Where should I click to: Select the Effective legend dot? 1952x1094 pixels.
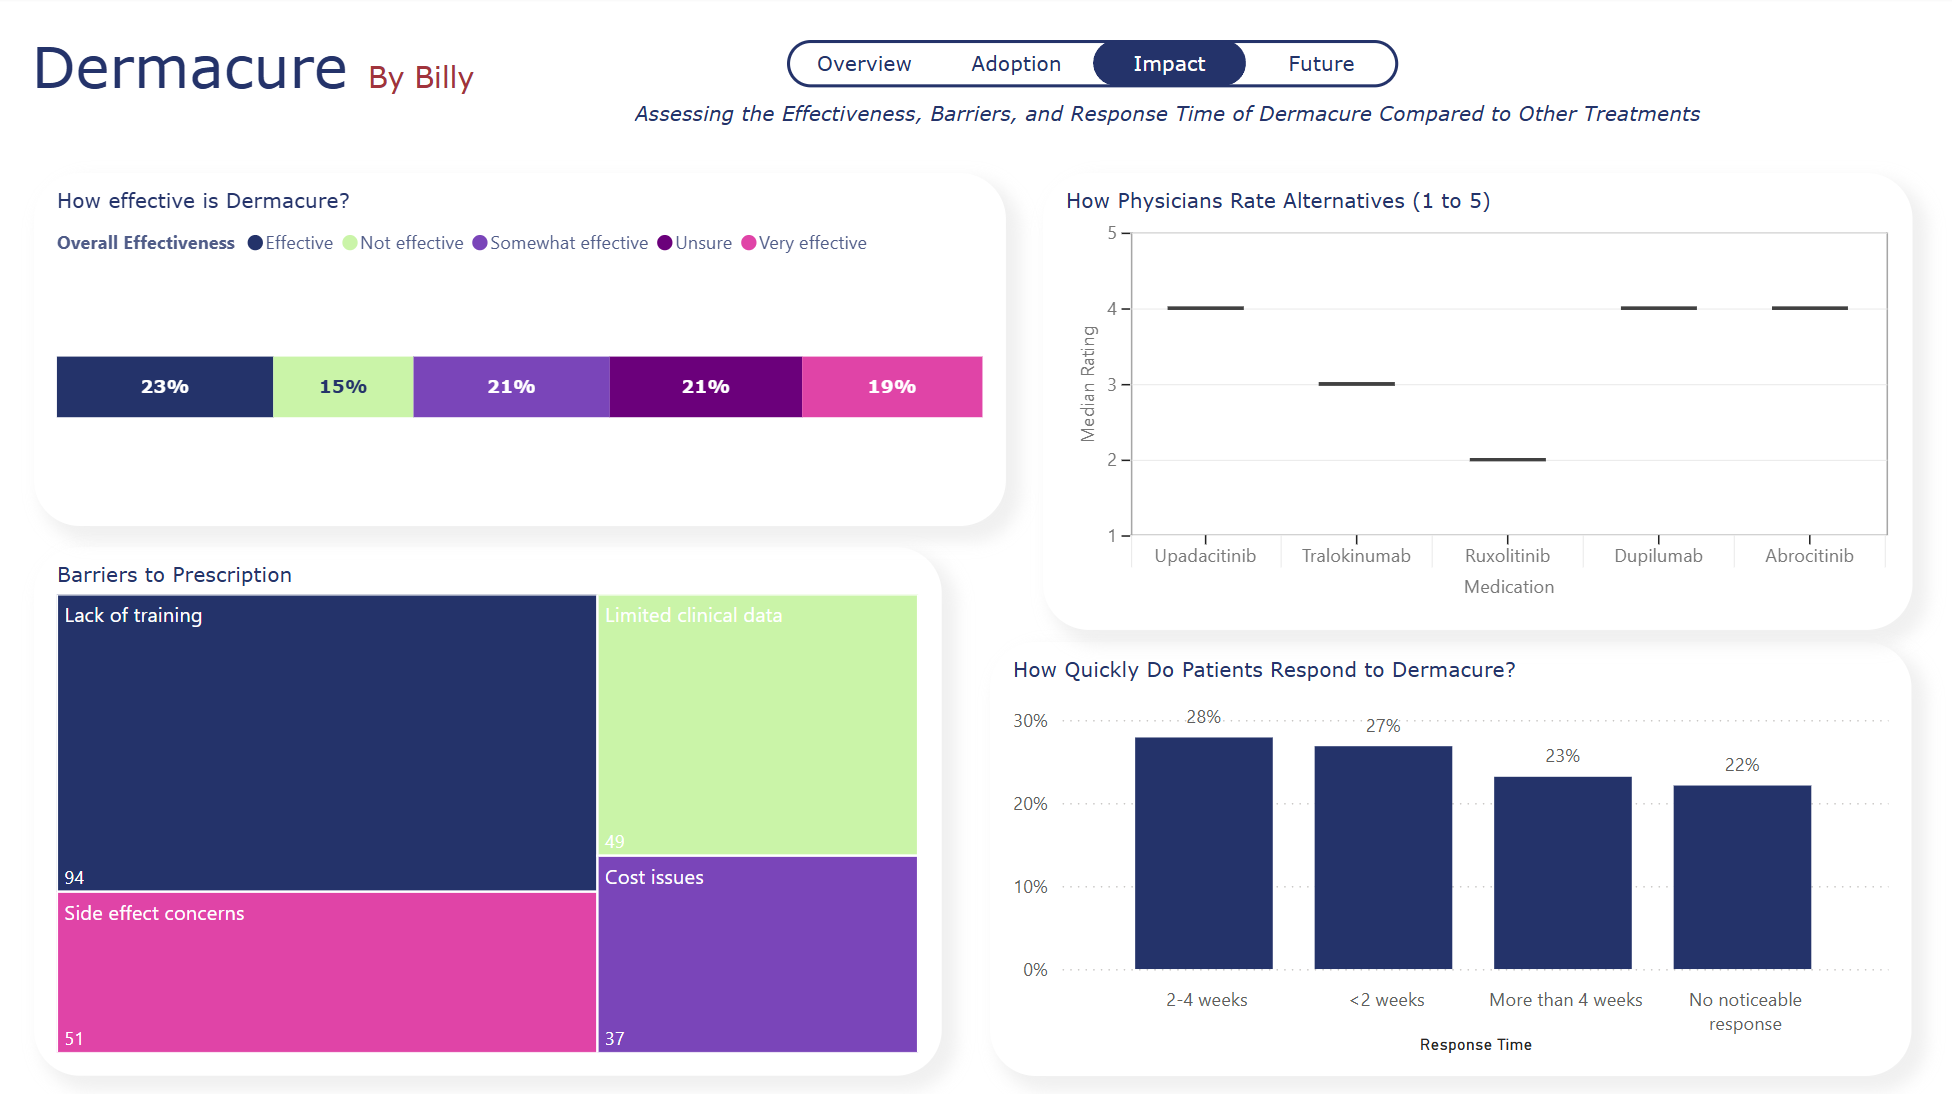pyautogui.click(x=253, y=243)
